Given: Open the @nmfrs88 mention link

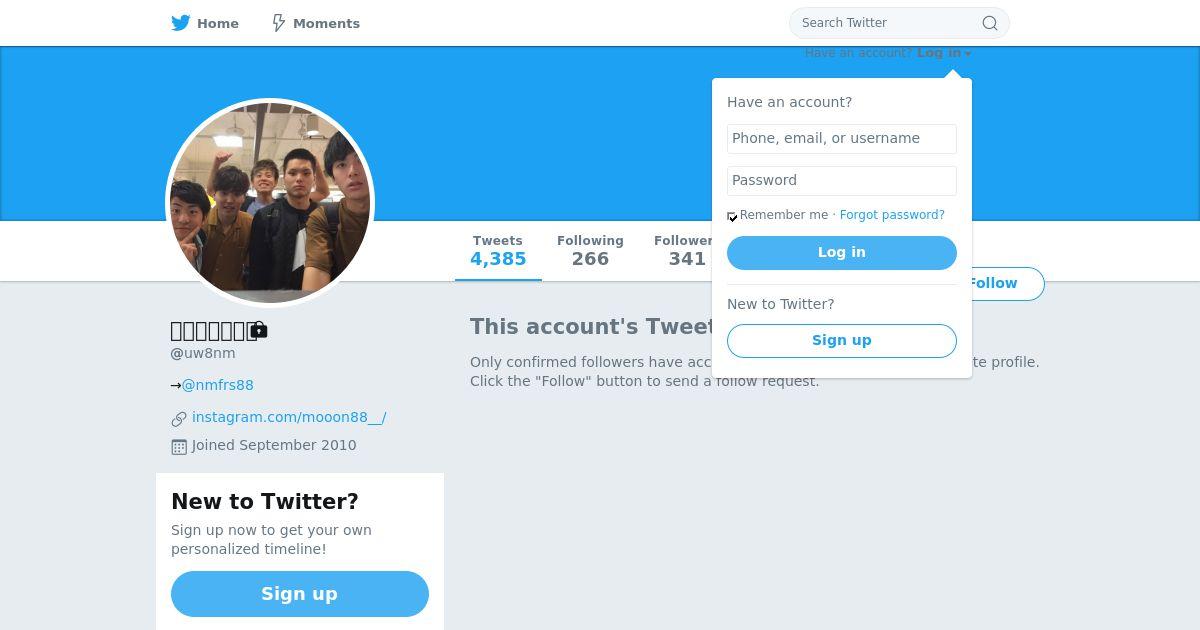Looking at the screenshot, I should [217, 385].
